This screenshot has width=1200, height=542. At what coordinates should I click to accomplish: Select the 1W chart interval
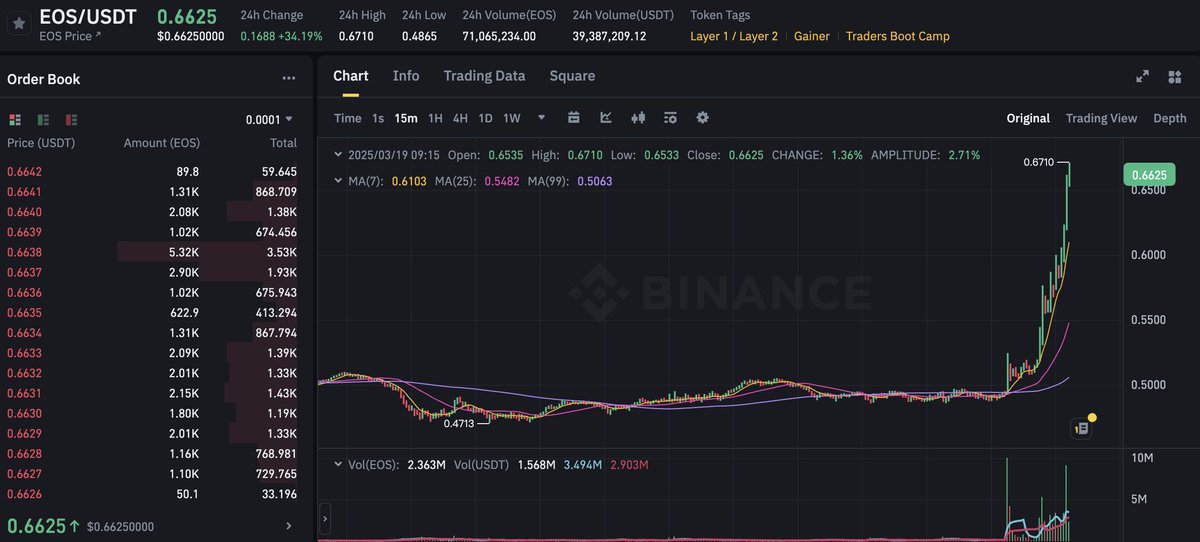pyautogui.click(x=512, y=118)
